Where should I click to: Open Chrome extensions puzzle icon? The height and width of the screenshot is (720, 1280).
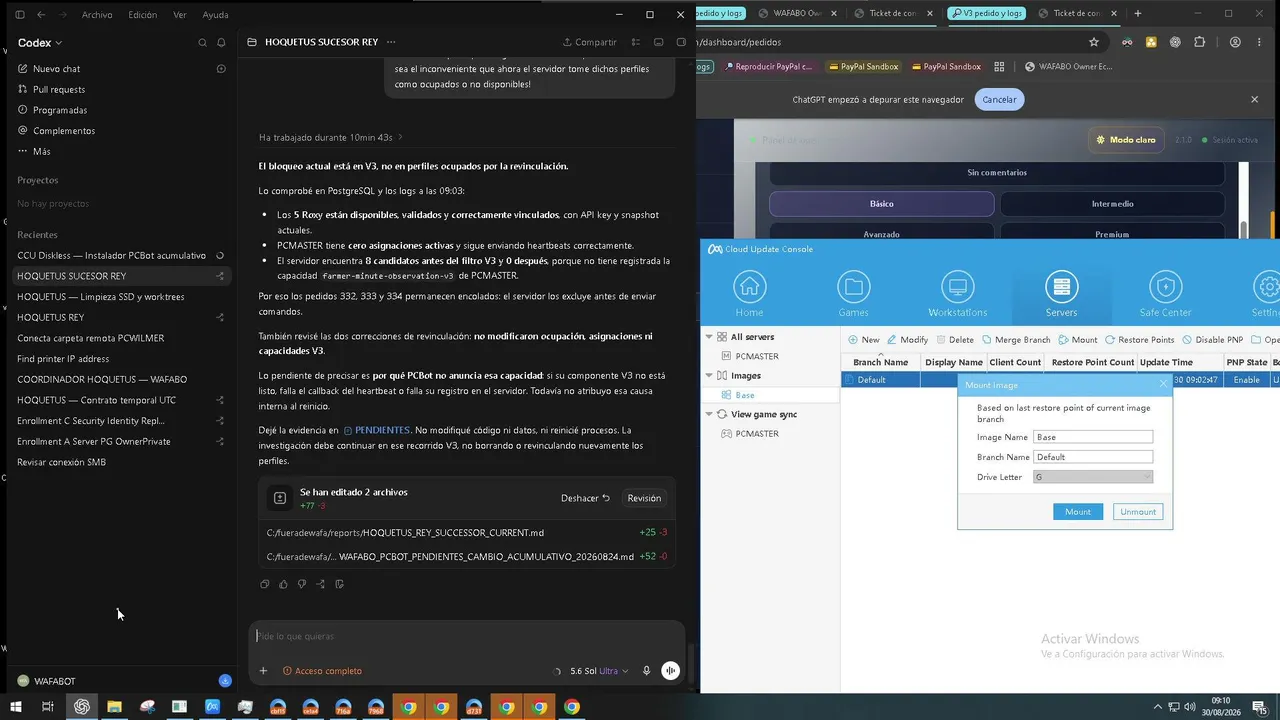1200,42
